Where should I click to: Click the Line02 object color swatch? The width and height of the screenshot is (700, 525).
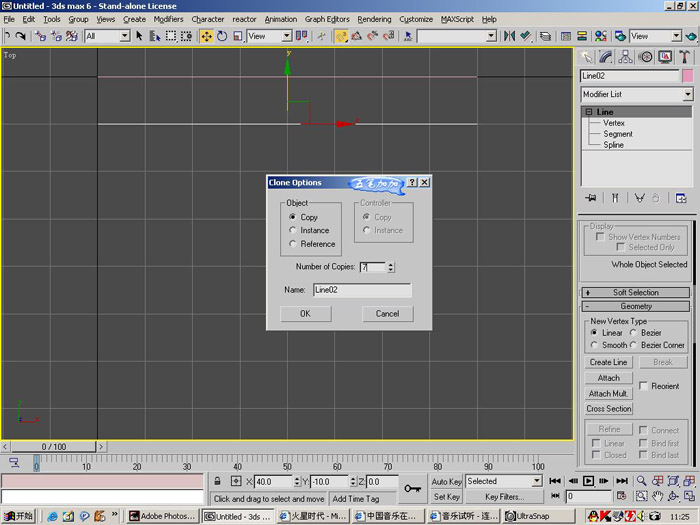[688, 76]
